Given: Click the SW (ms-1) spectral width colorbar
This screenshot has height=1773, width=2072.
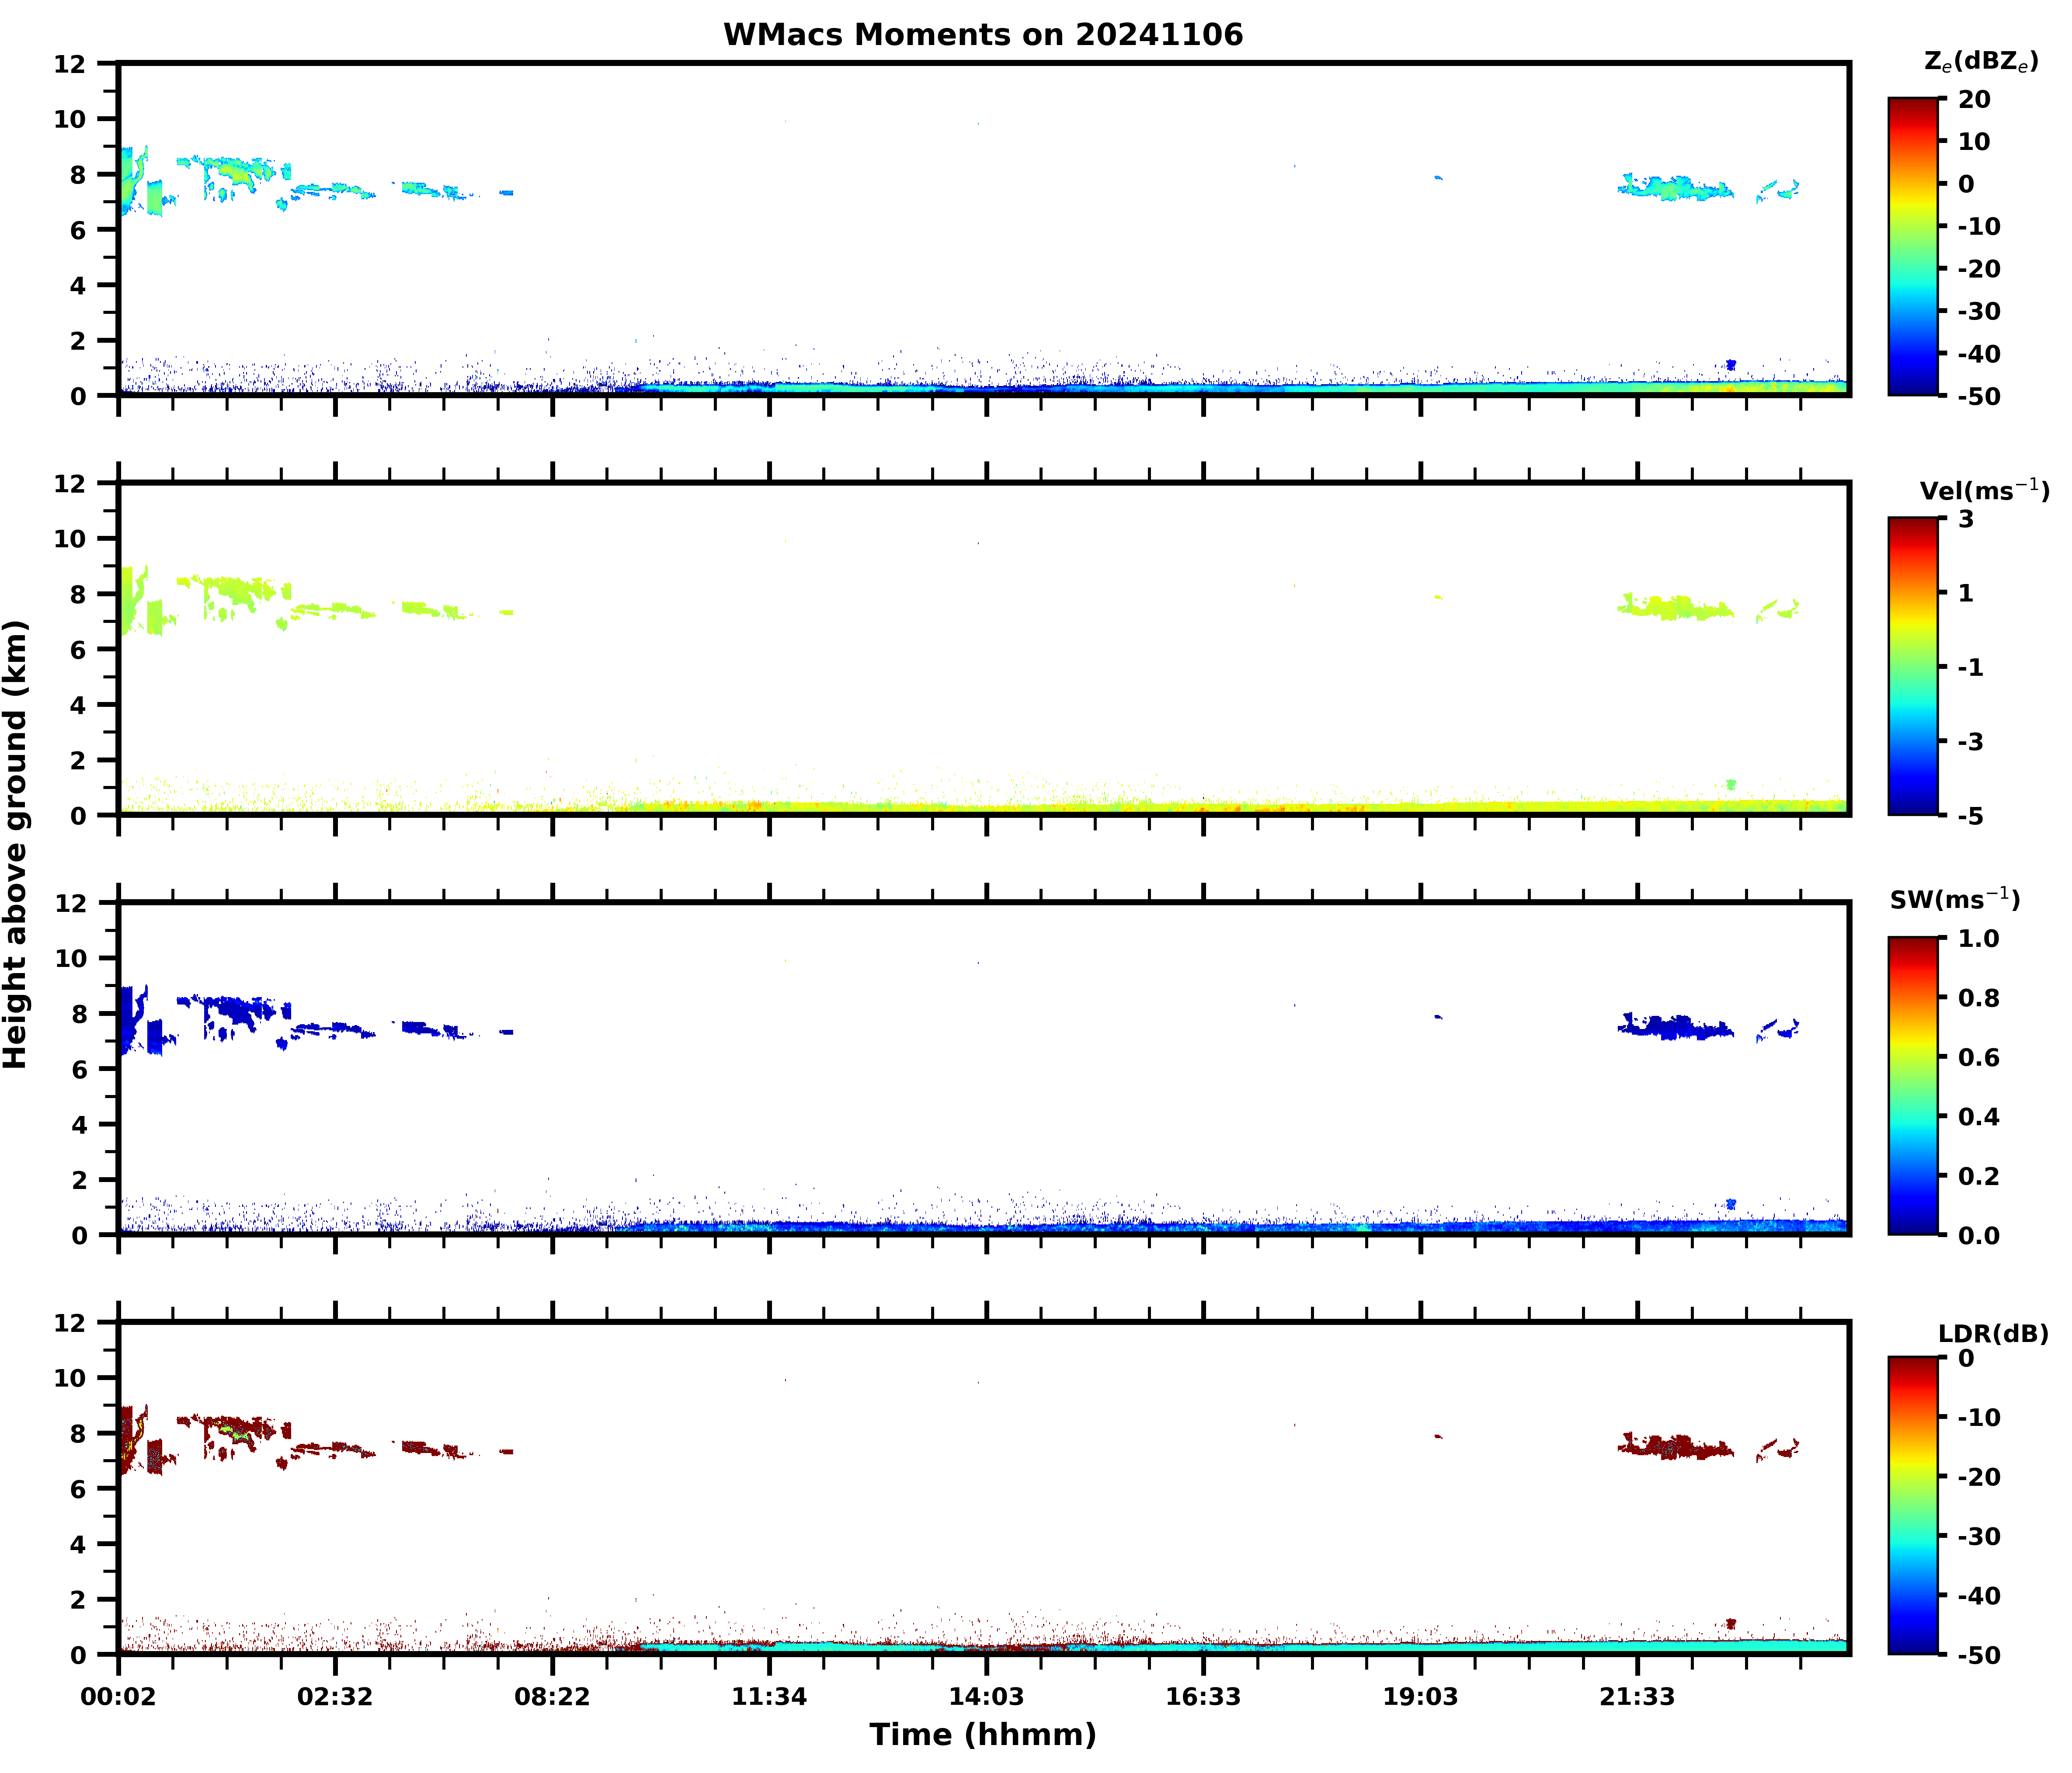Looking at the screenshot, I should pyautogui.click(x=1913, y=1086).
